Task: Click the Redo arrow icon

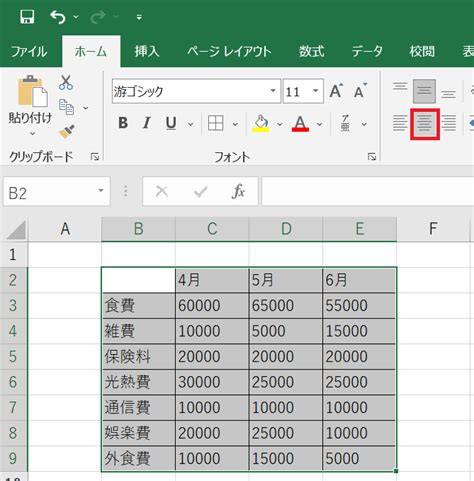Action: click(x=98, y=17)
